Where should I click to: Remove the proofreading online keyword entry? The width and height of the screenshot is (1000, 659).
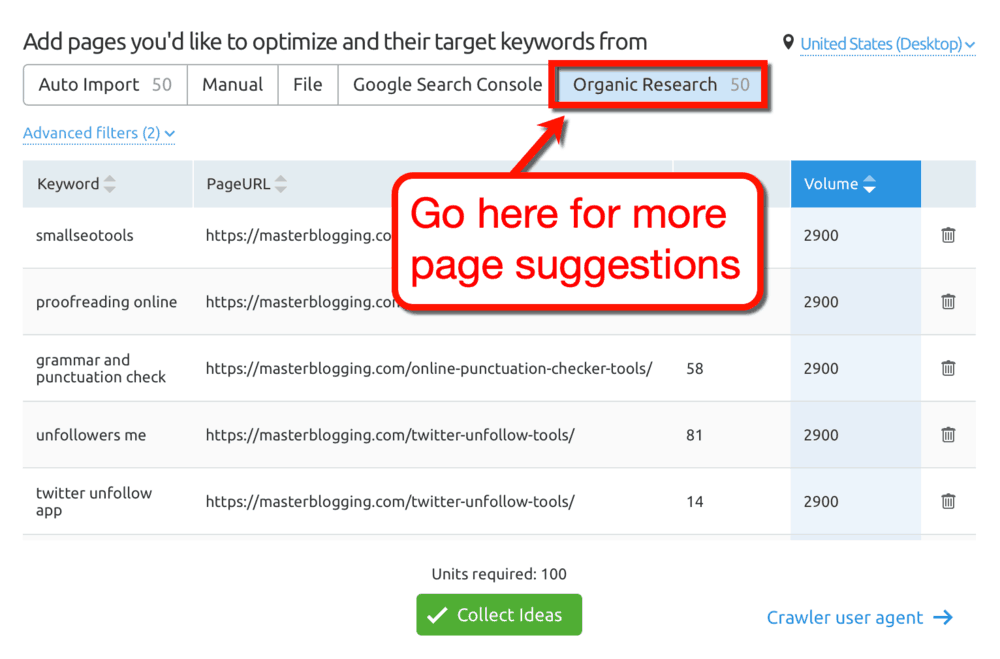[x=948, y=302]
